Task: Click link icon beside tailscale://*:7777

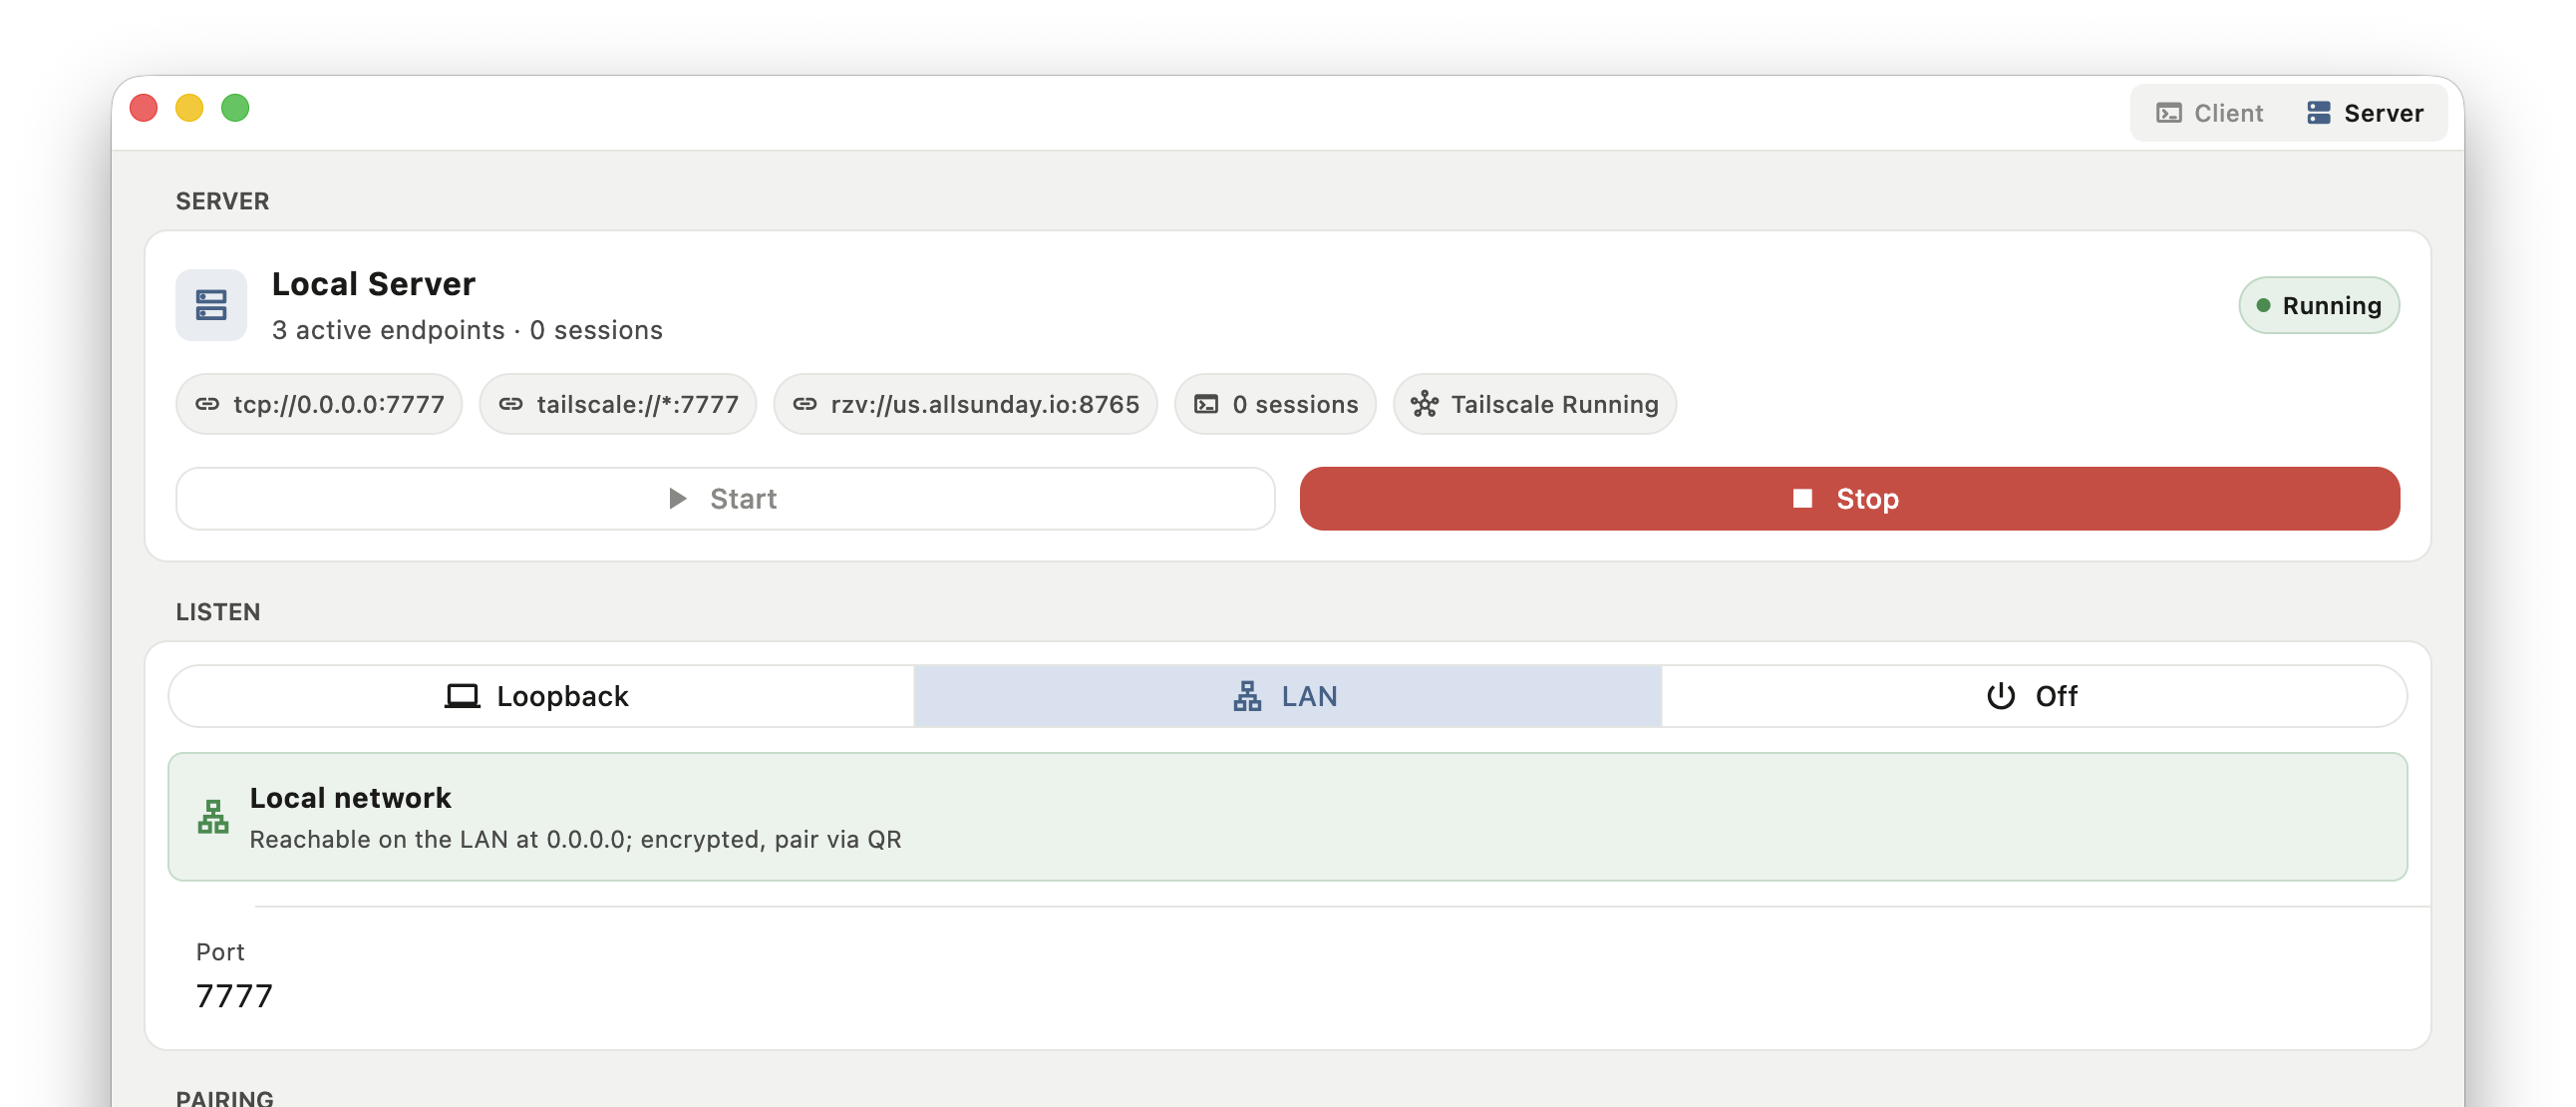Action: (510, 404)
